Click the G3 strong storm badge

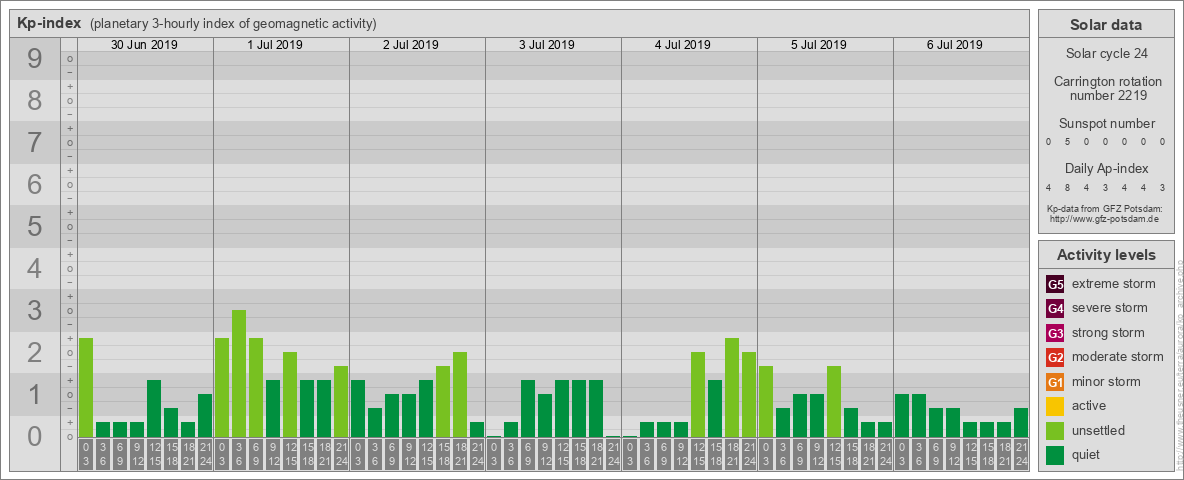coord(1055,333)
